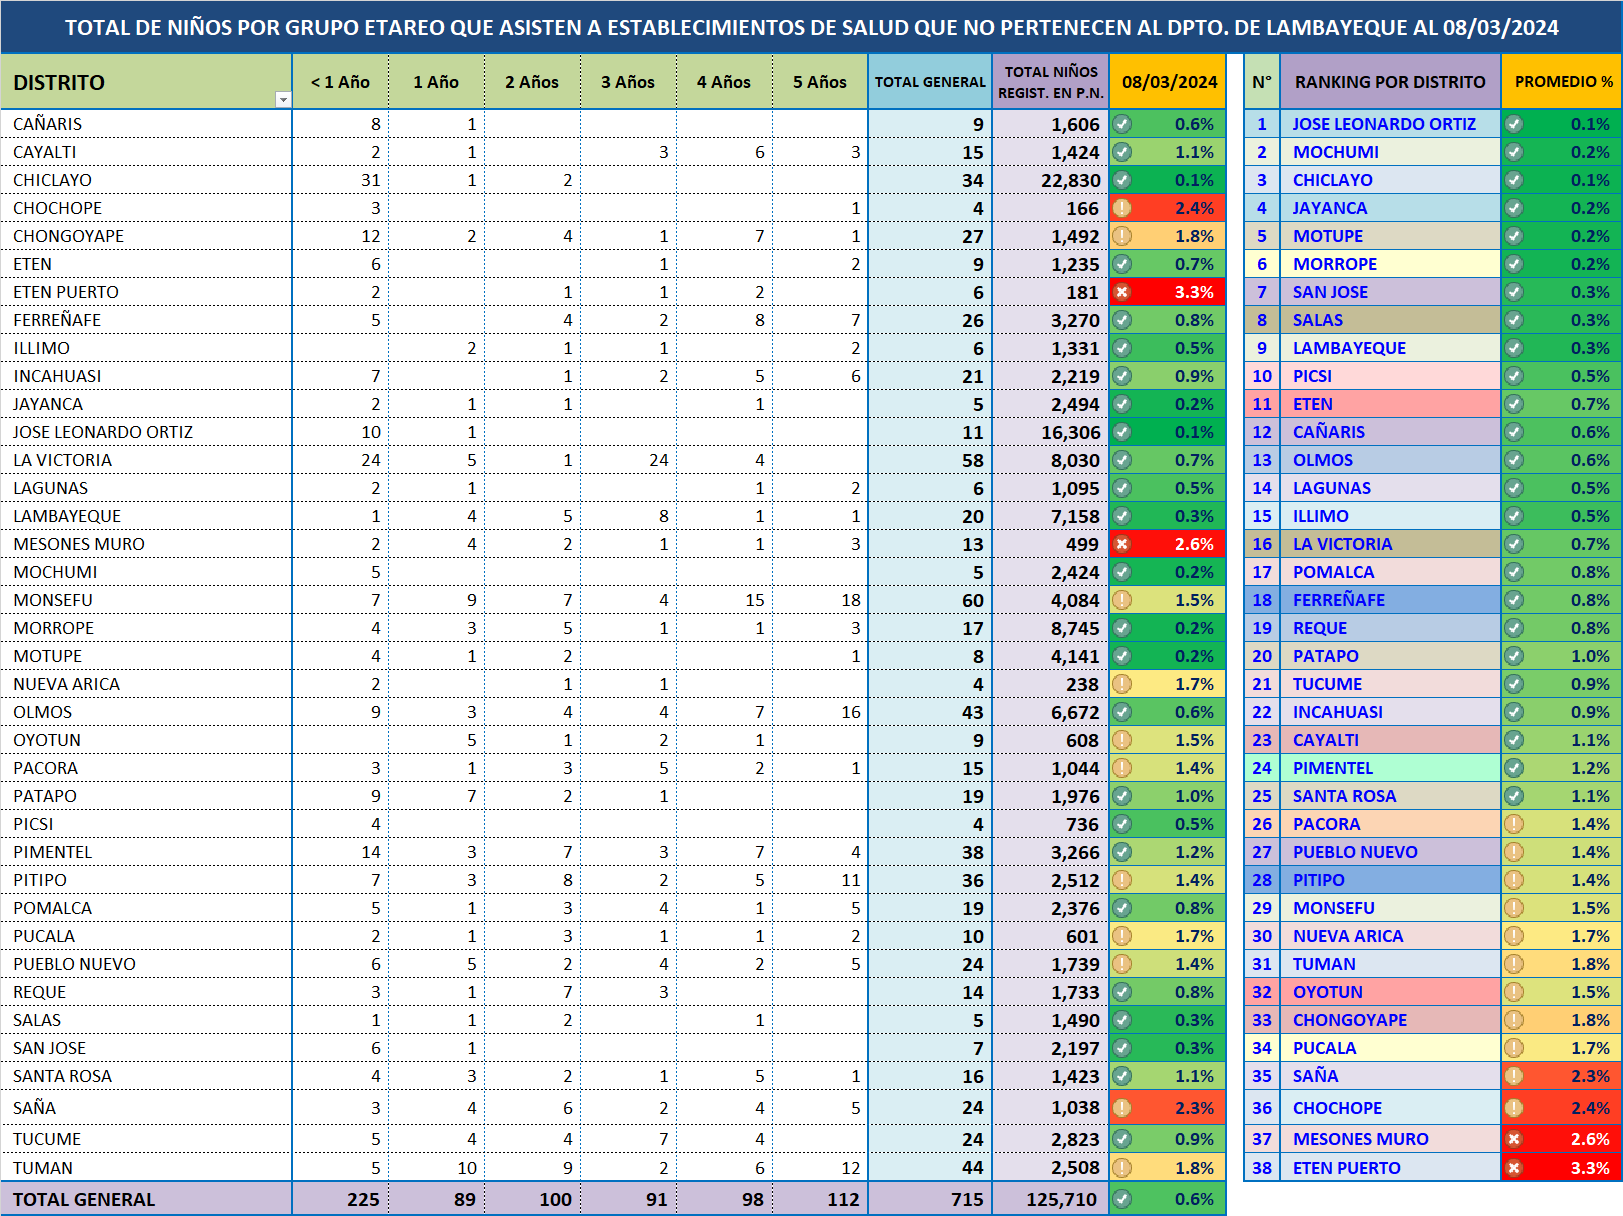This screenshot has width=1623, height=1216.
Task: Click green check icon beside CHICLAYO's 22,830 total
Action: pyautogui.click(x=1122, y=180)
